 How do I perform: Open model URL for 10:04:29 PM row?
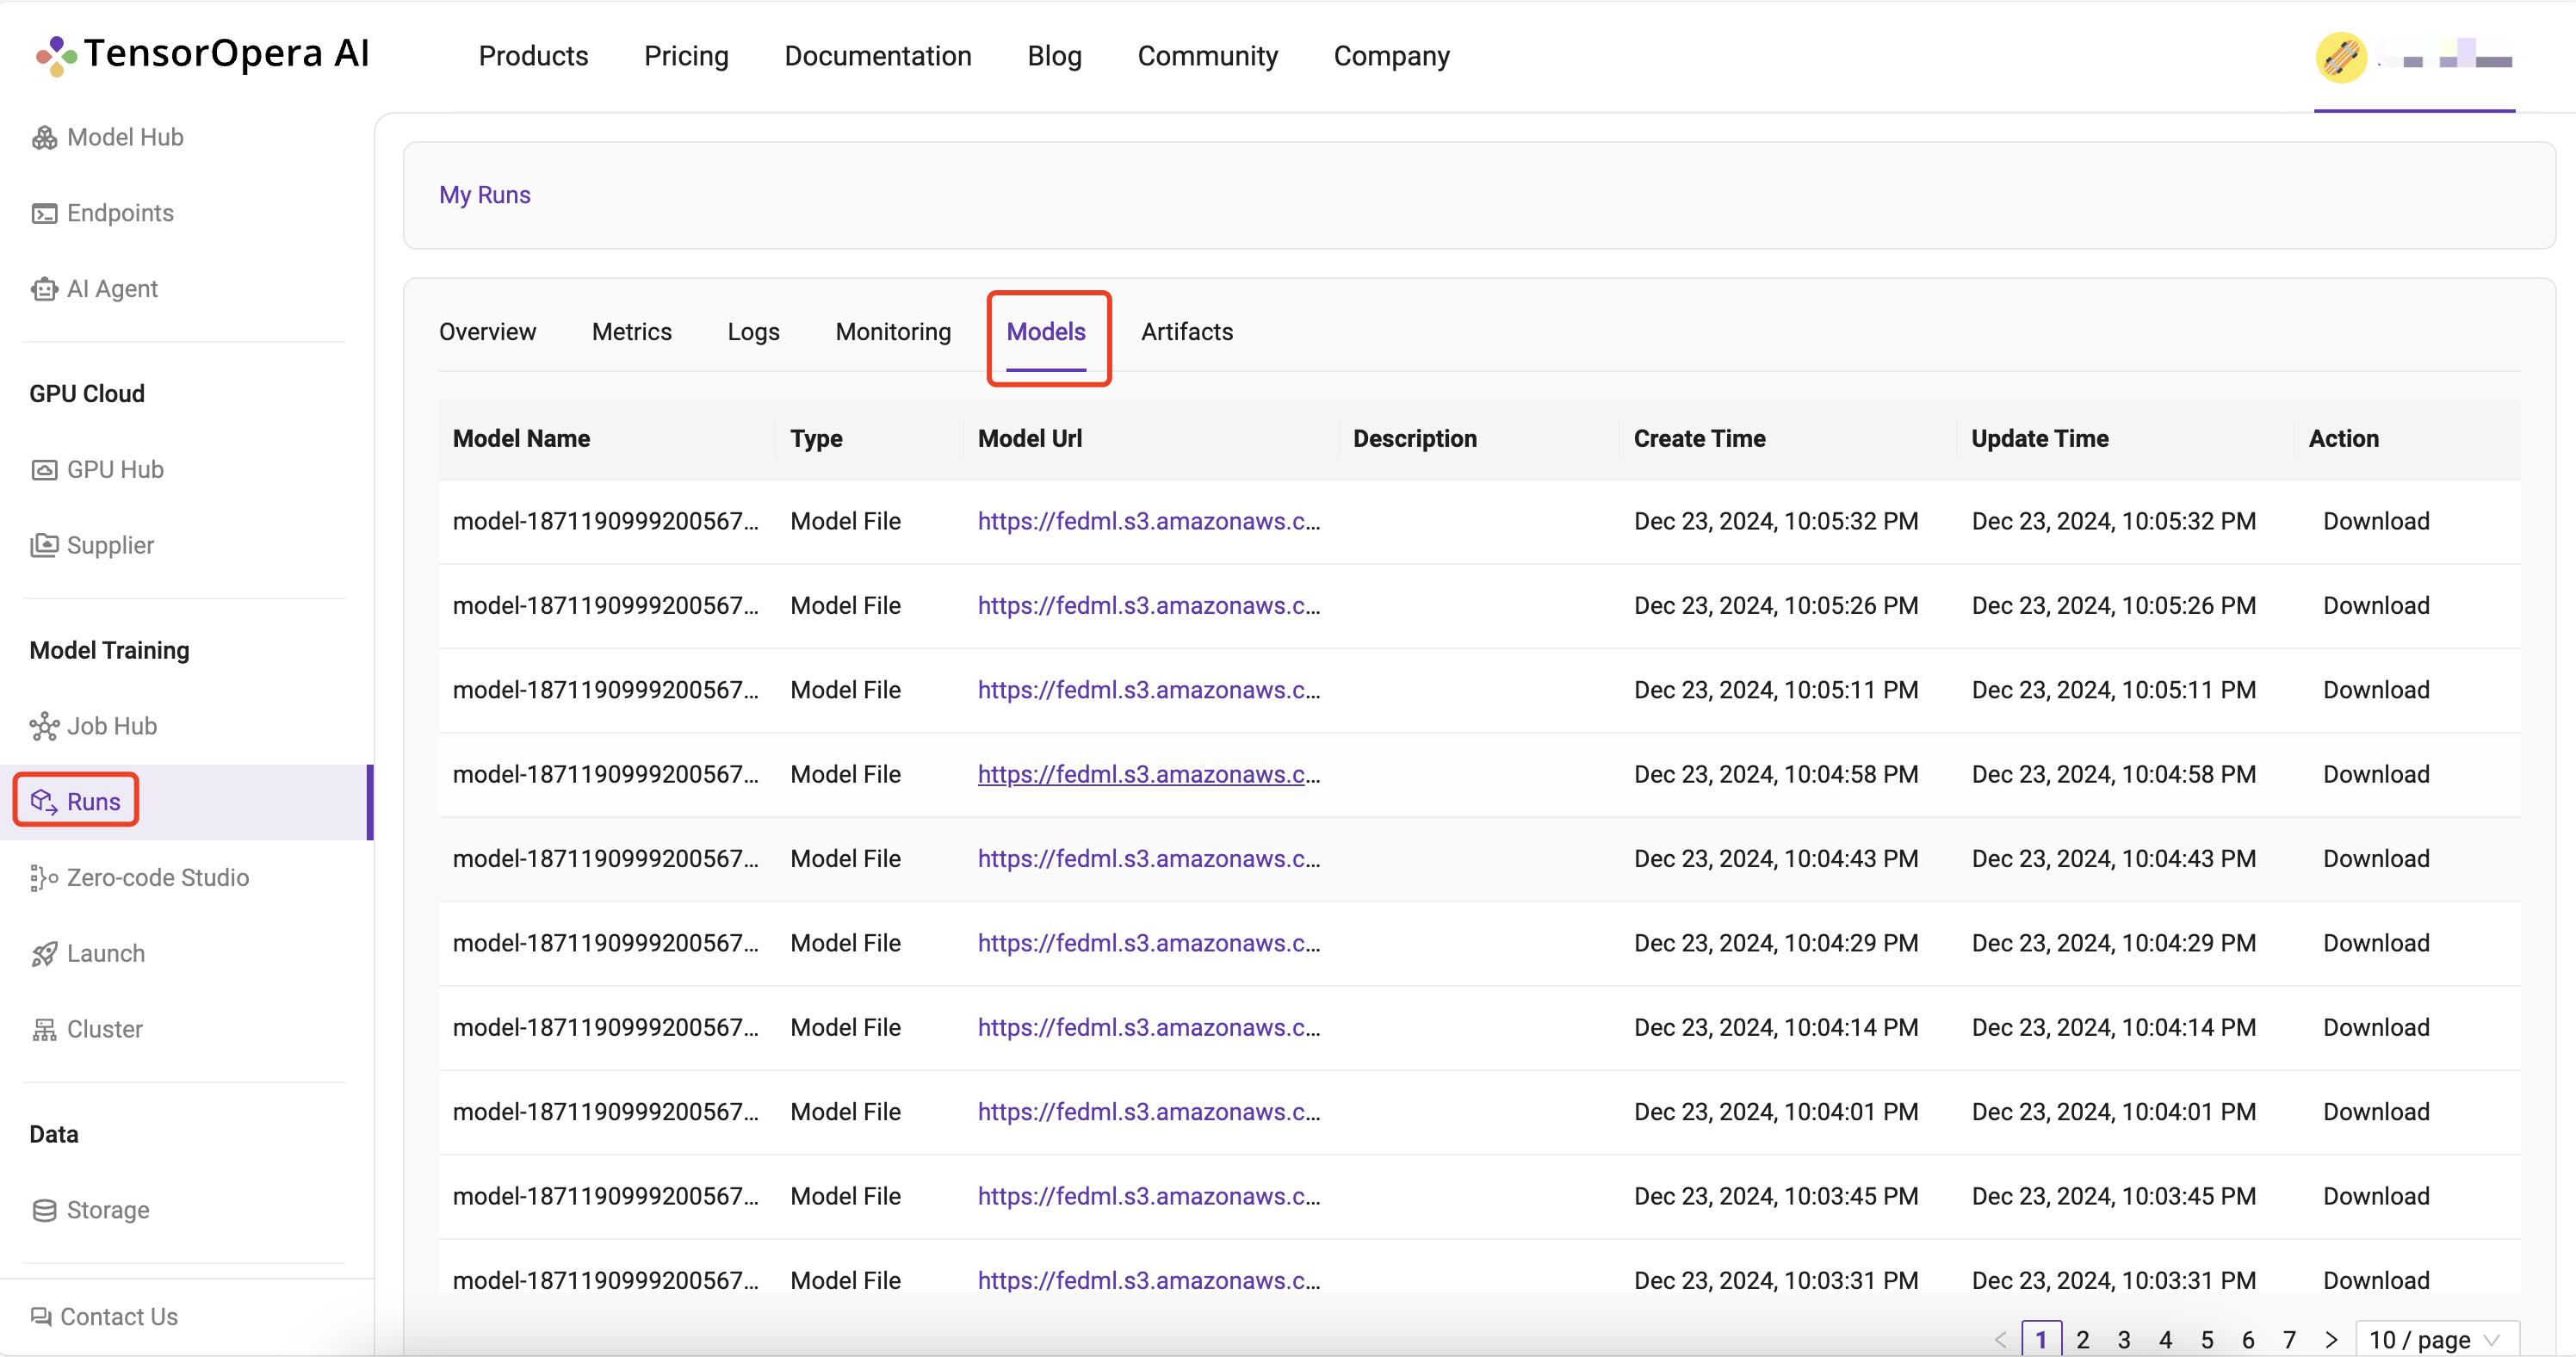coord(1149,943)
